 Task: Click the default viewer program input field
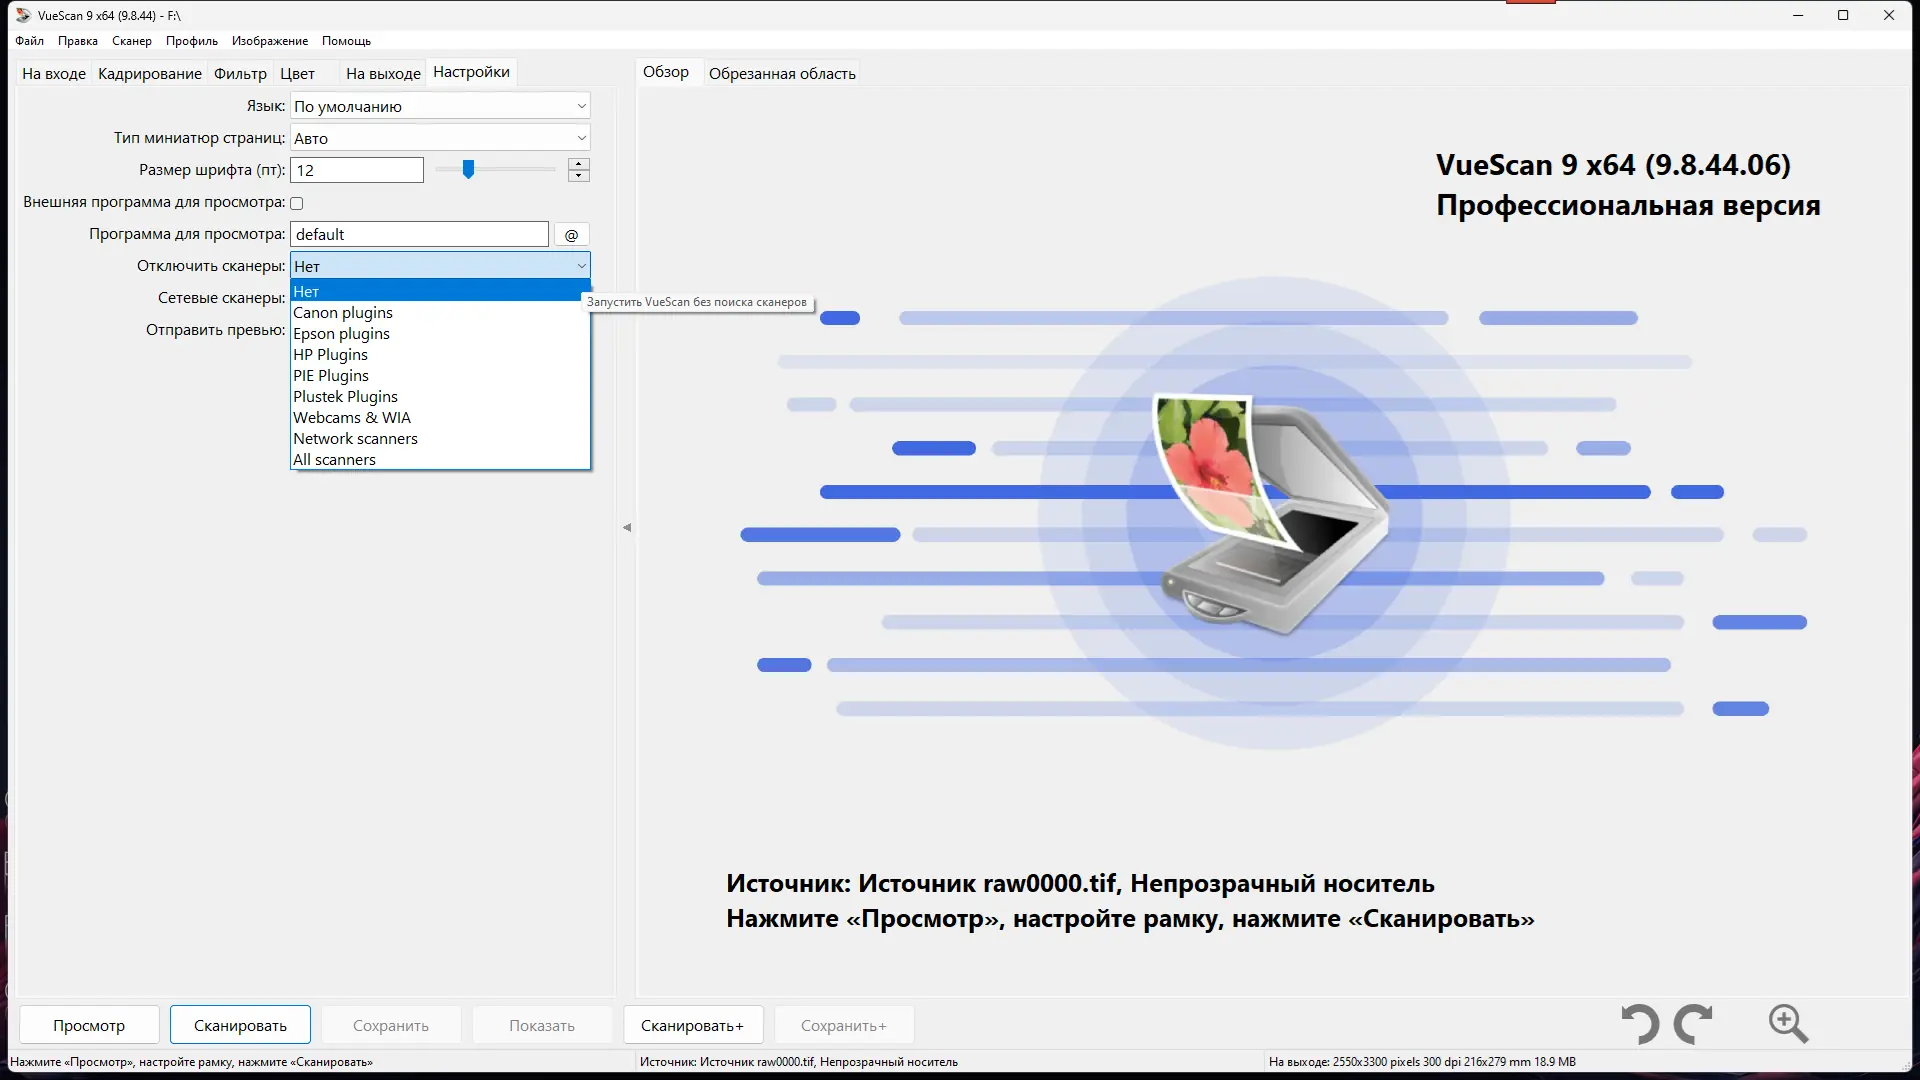418,233
